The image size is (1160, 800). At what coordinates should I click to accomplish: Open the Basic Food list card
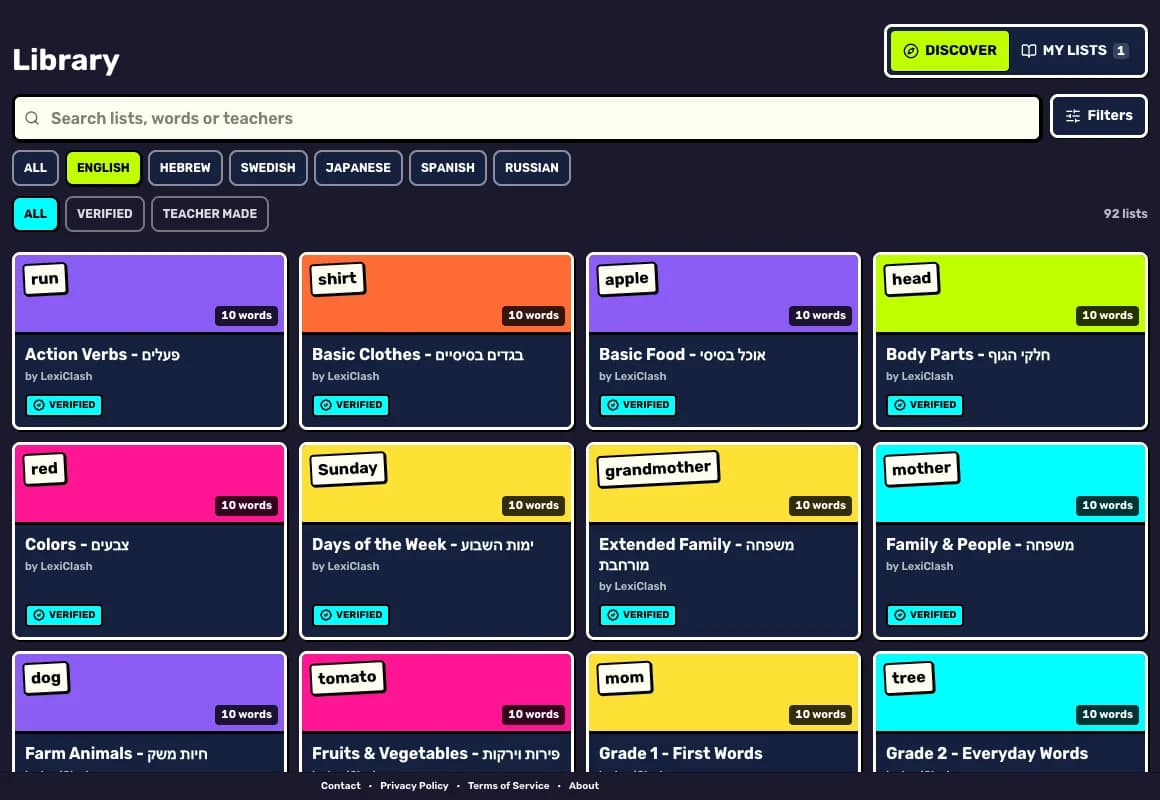(724, 341)
